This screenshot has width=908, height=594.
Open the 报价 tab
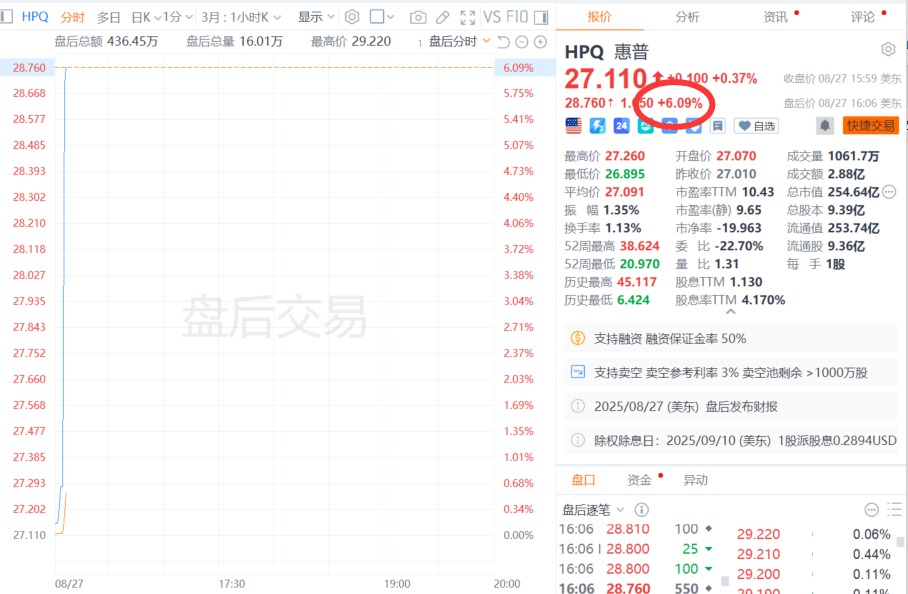coord(599,17)
